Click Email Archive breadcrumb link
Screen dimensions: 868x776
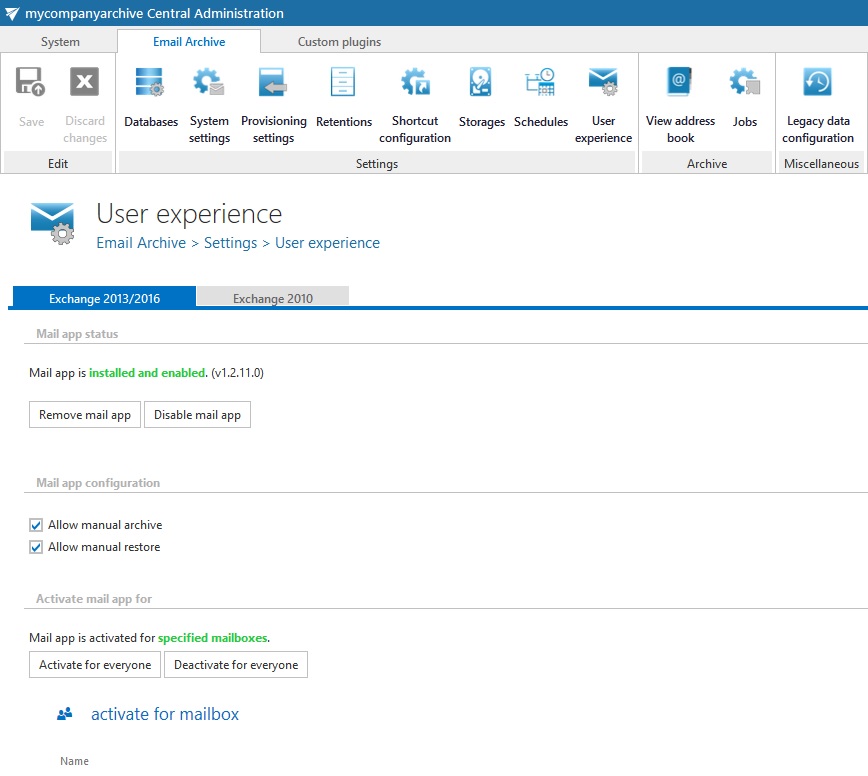pos(141,243)
